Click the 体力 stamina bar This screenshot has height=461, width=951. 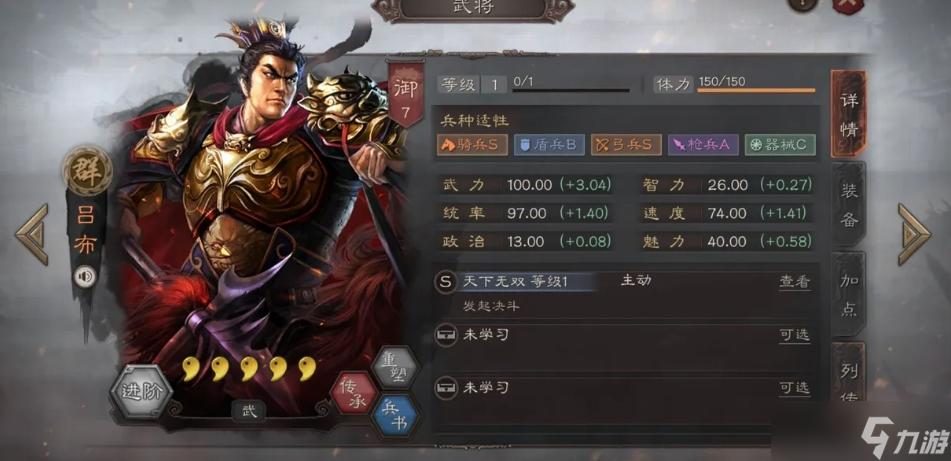pyautogui.click(x=756, y=90)
